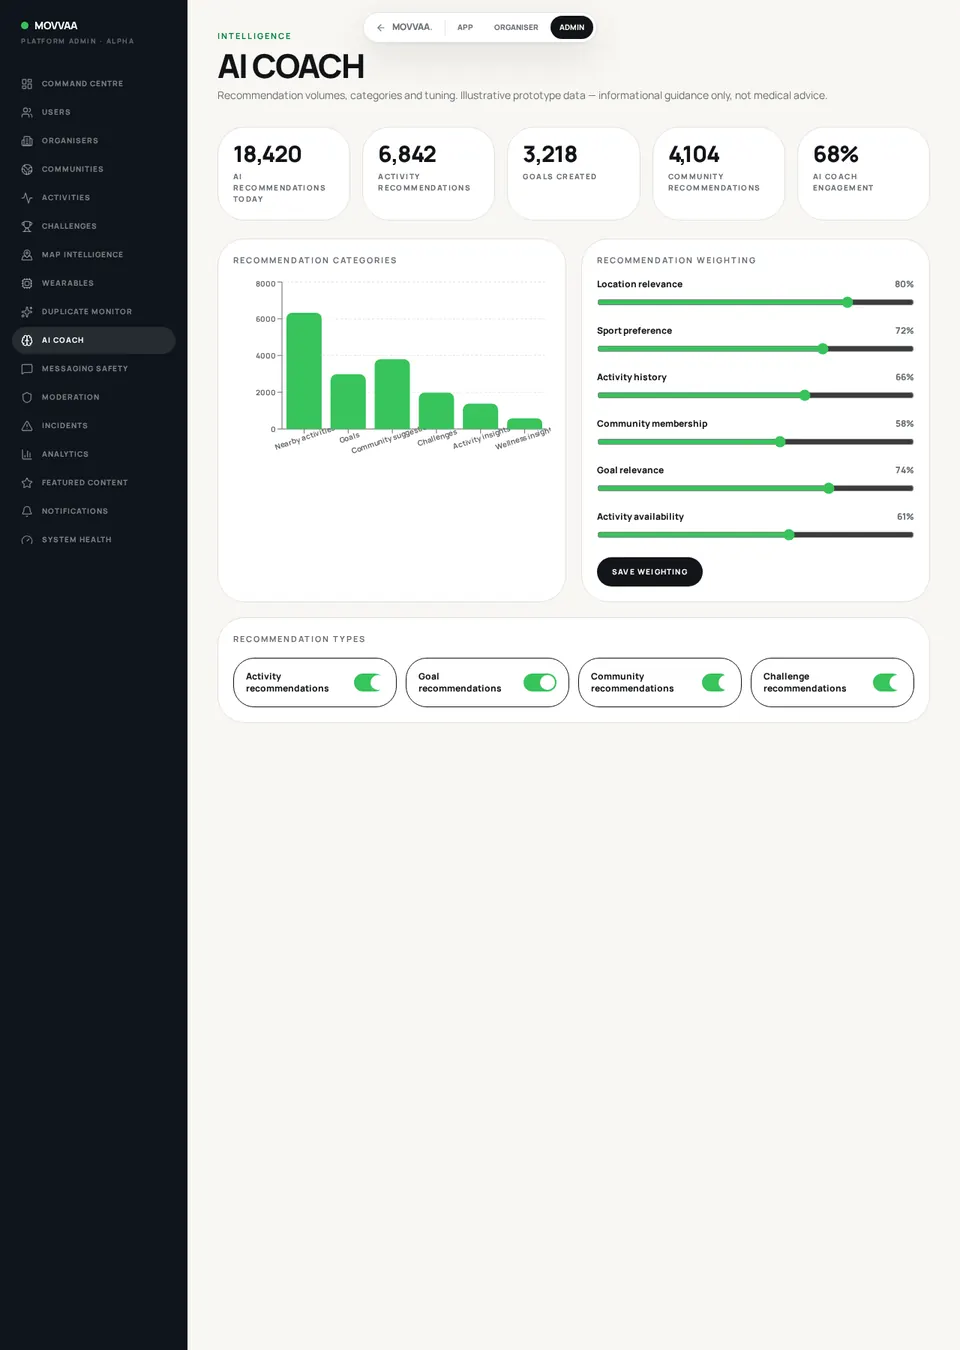960x1350 pixels.
Task: Click the Goals bar in categories chart
Action: [348, 402]
